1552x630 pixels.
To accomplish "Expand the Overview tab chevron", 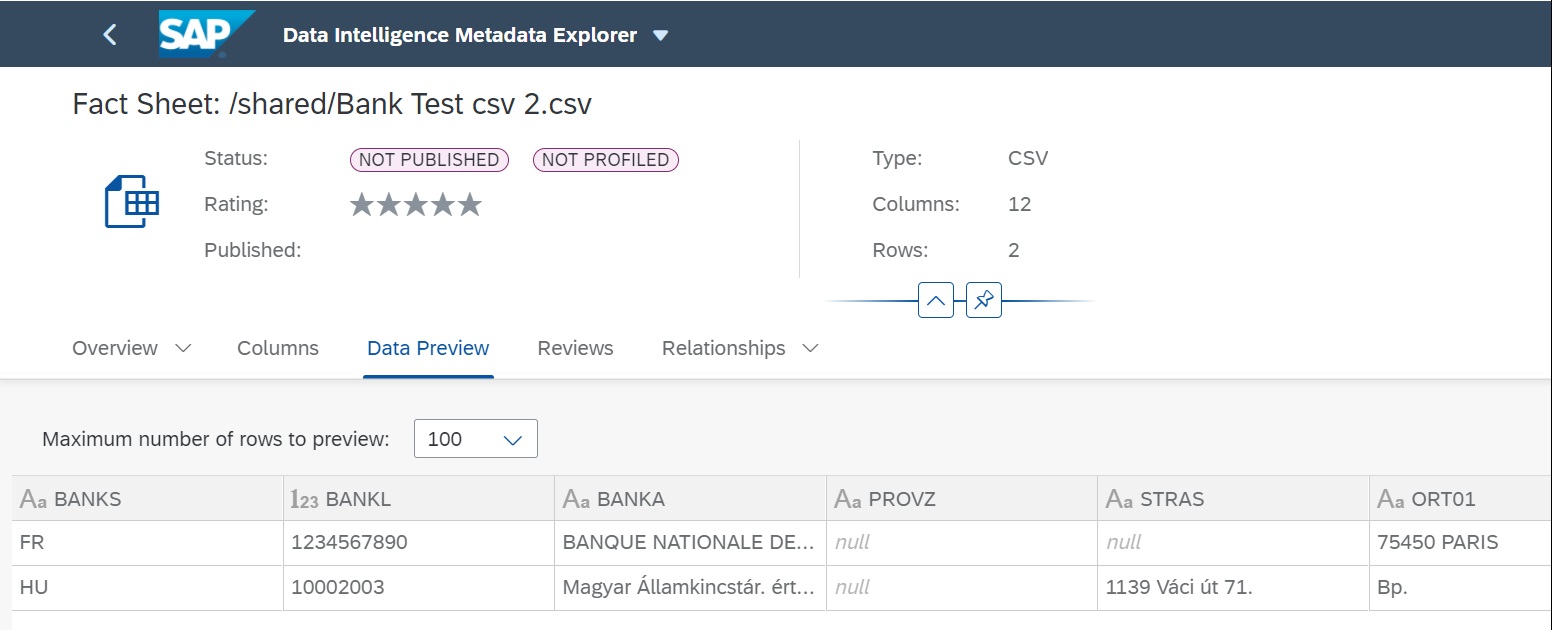I will tap(183, 348).
